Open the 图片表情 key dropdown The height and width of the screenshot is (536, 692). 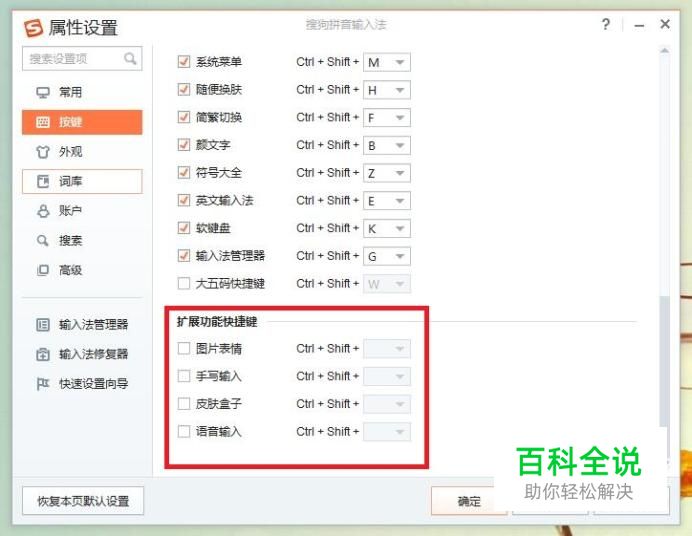(x=387, y=349)
